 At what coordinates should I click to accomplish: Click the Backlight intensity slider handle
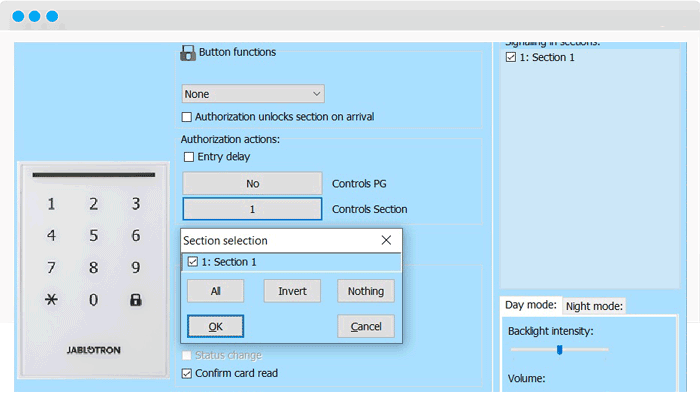click(560, 349)
